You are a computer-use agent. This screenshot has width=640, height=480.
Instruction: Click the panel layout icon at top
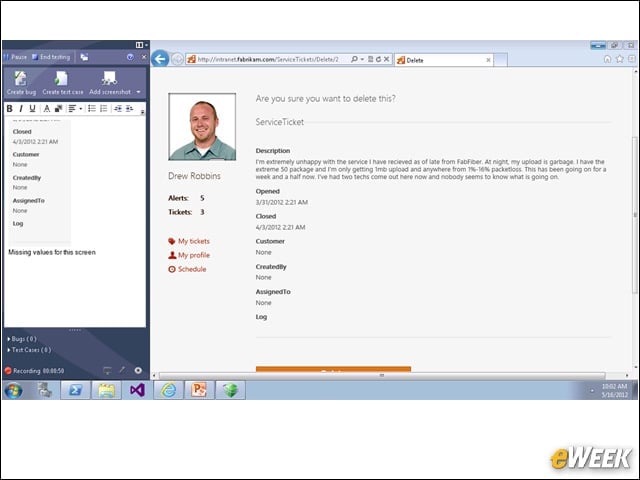(139, 45)
